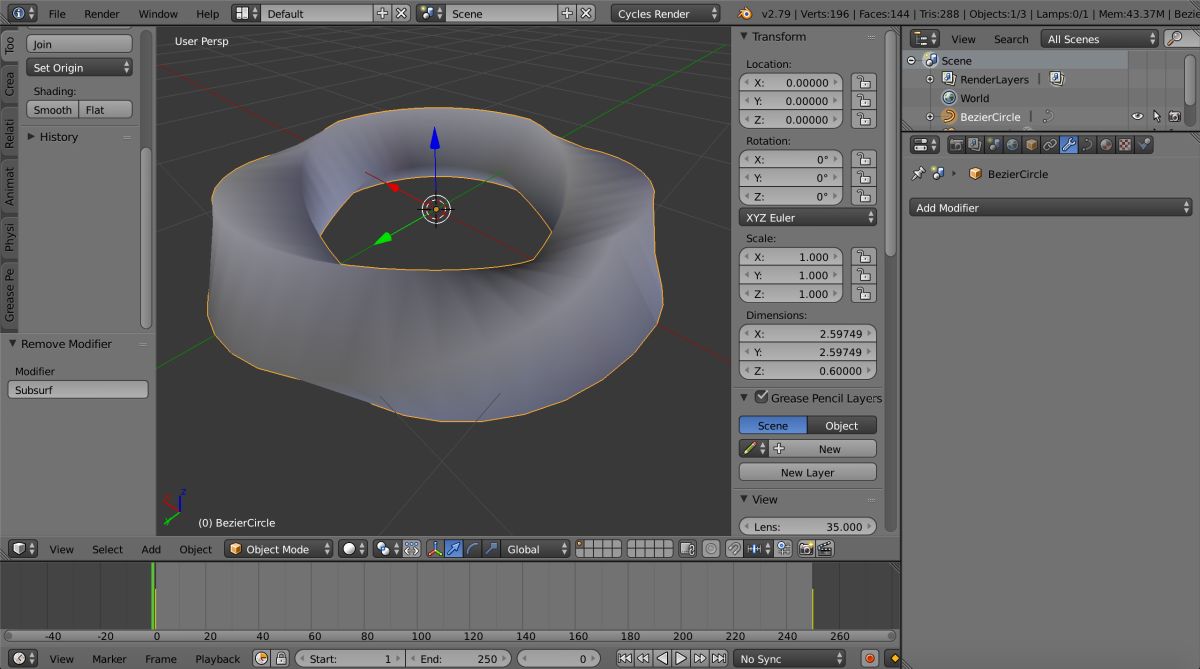Toggle the automatic keyframe record button
This screenshot has width=1200, height=669.
869,658
